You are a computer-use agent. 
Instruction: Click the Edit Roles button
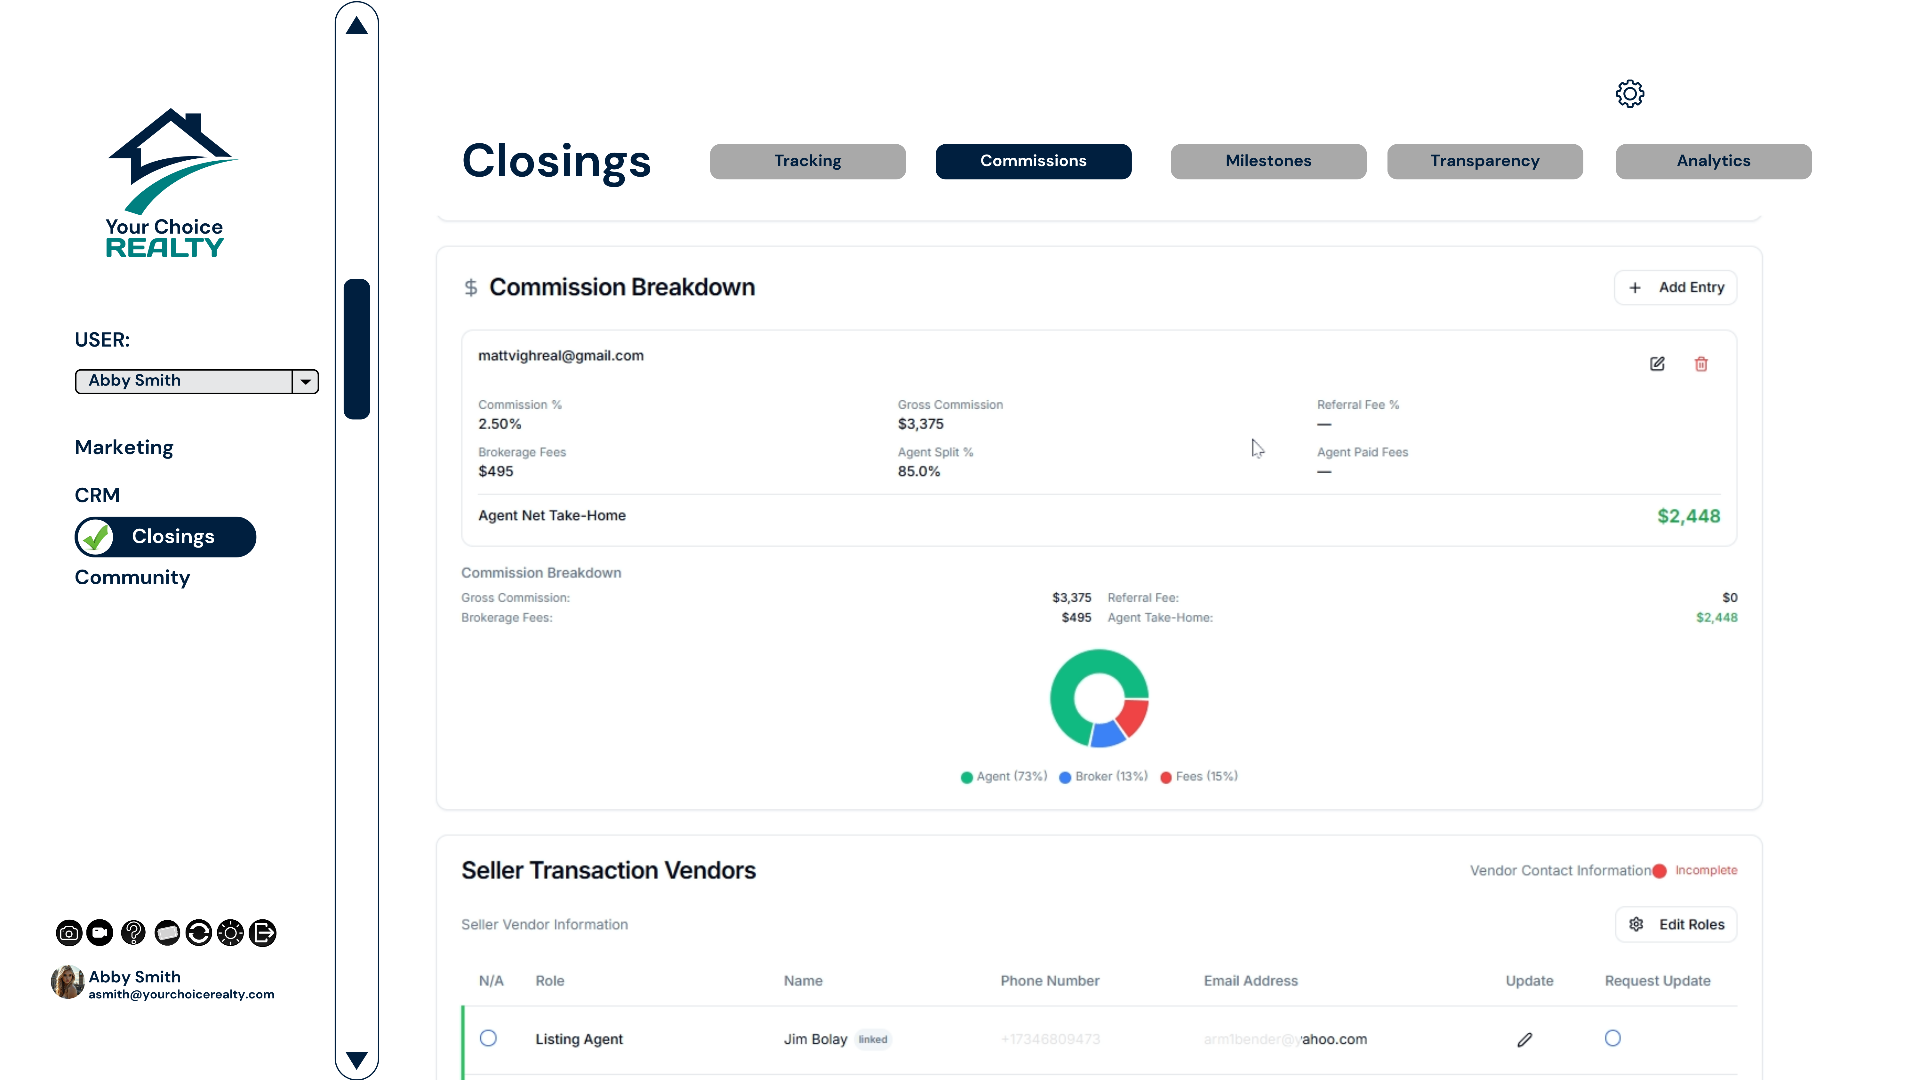[x=1676, y=925]
